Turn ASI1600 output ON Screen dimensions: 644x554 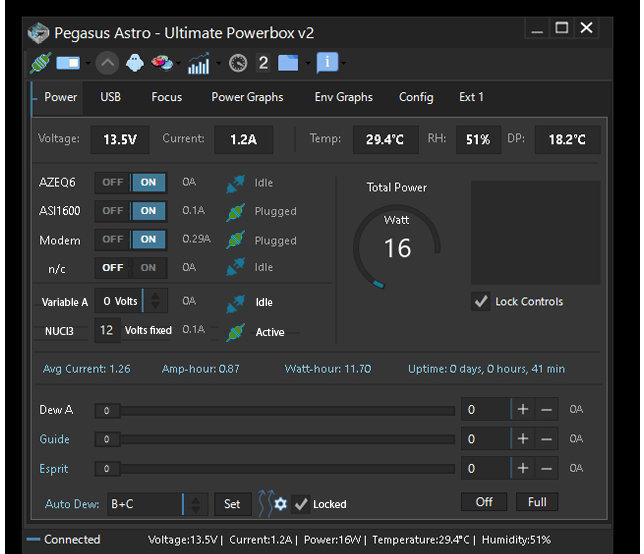(148, 211)
